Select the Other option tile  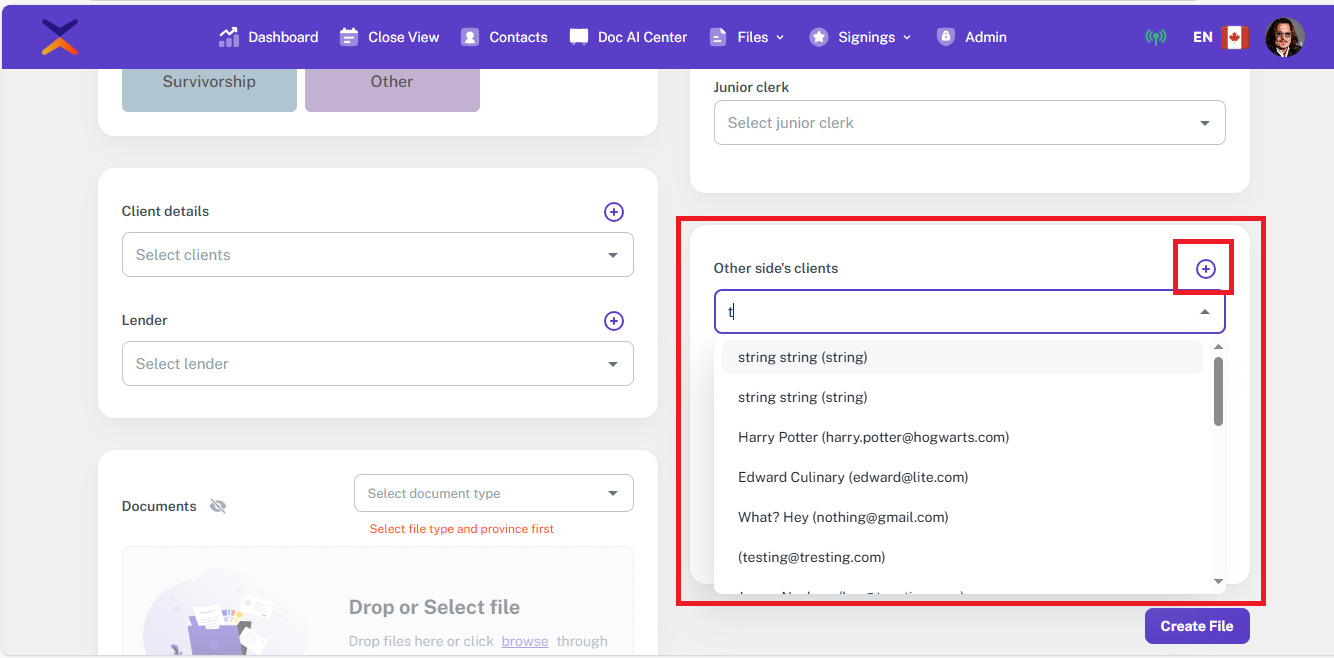(x=392, y=84)
